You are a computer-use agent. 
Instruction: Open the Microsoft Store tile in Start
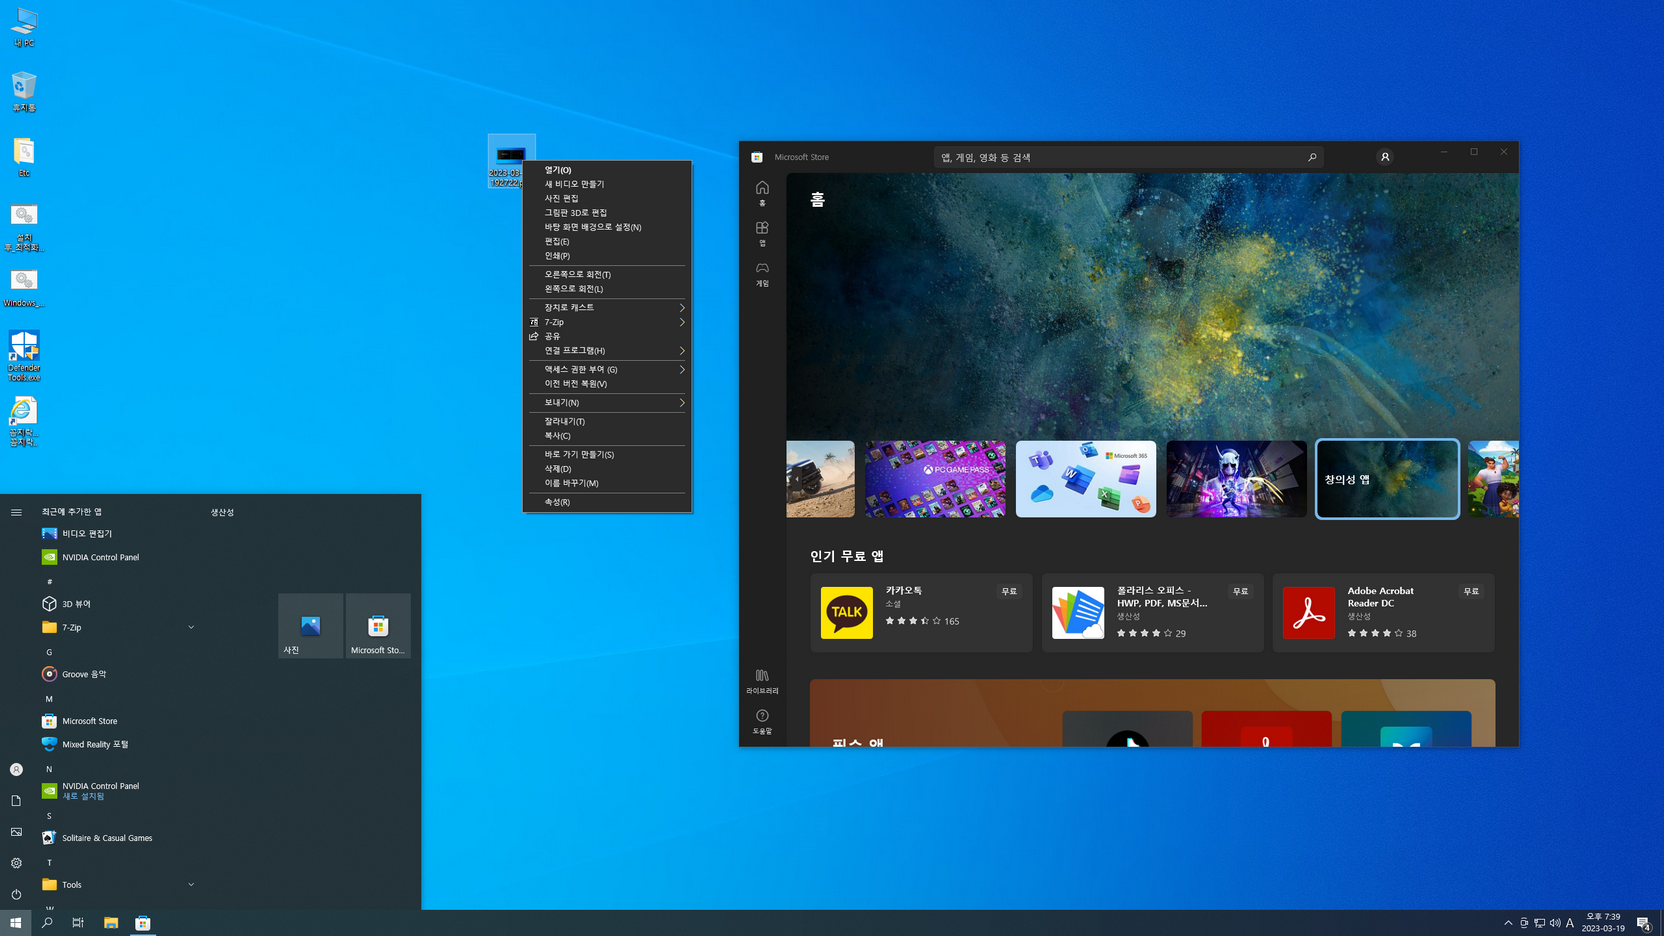[x=378, y=626]
